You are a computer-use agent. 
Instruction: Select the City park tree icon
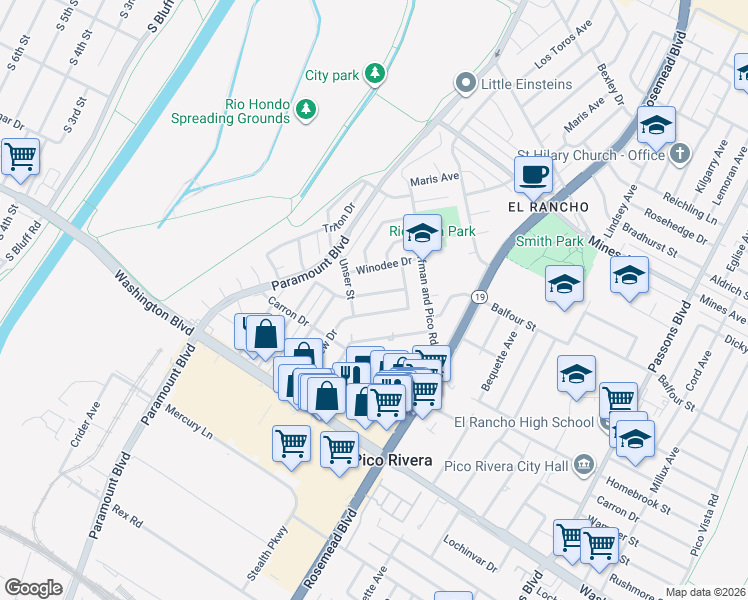tap(374, 74)
